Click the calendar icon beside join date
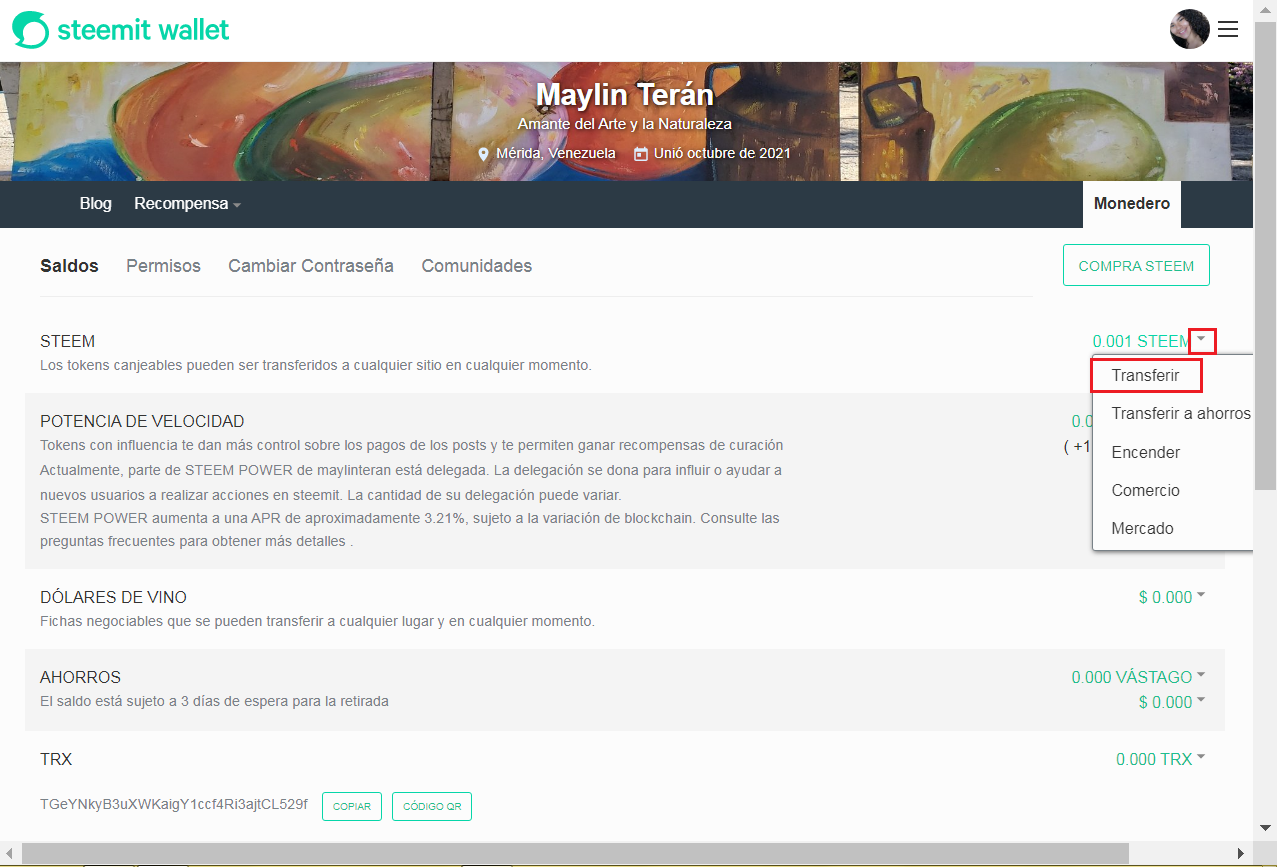The image size is (1277, 867). pyautogui.click(x=640, y=154)
